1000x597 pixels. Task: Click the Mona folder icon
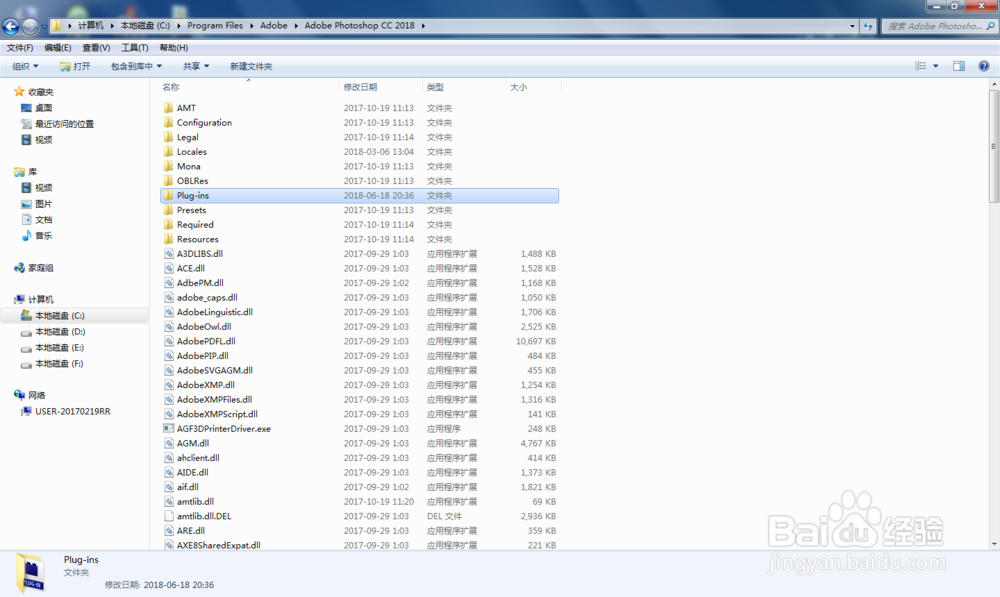(x=168, y=166)
